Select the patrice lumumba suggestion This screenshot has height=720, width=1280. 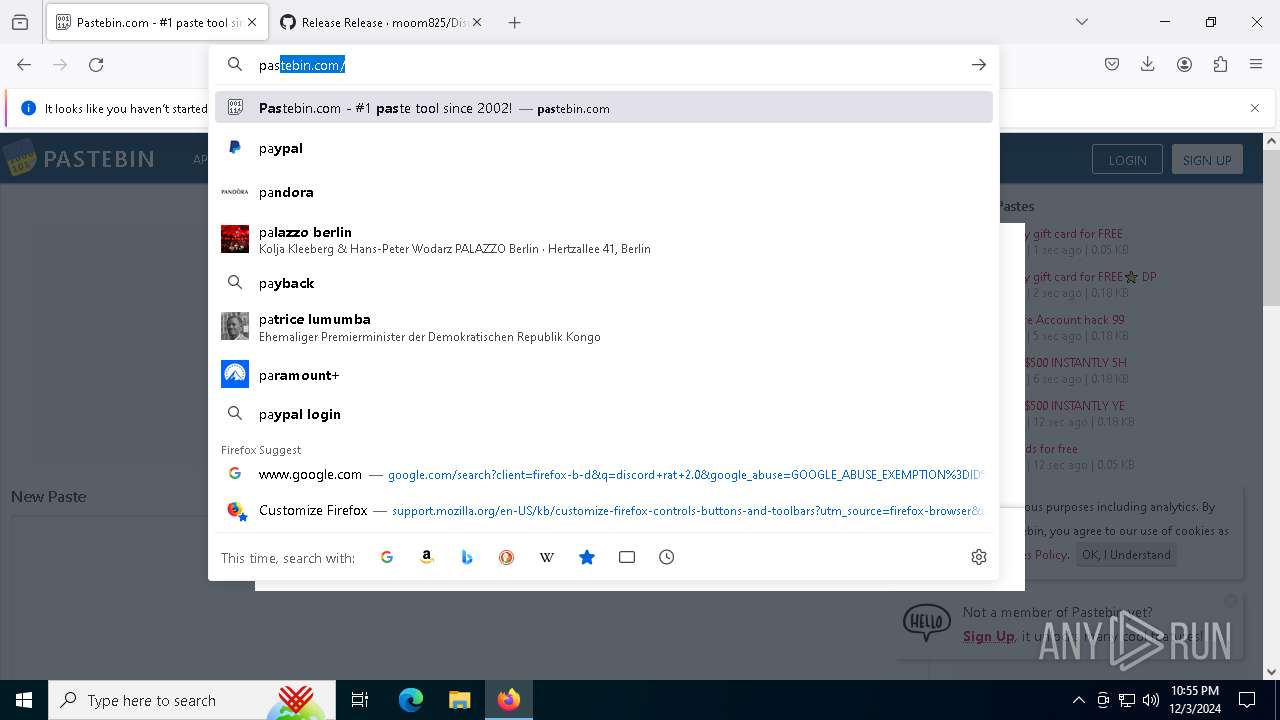[x=604, y=327]
